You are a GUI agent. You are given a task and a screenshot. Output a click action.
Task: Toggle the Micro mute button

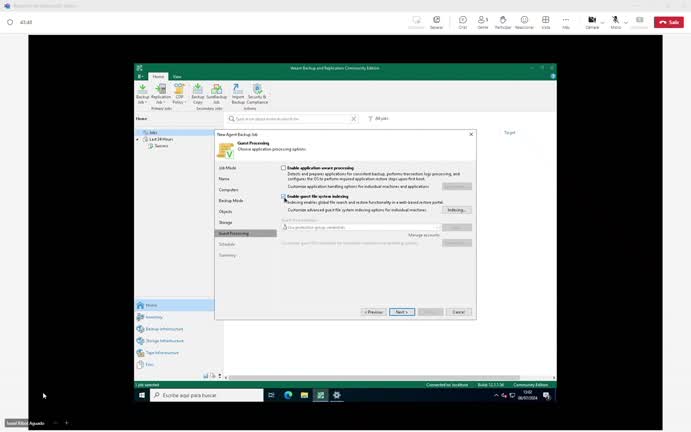pyautogui.click(x=615, y=22)
